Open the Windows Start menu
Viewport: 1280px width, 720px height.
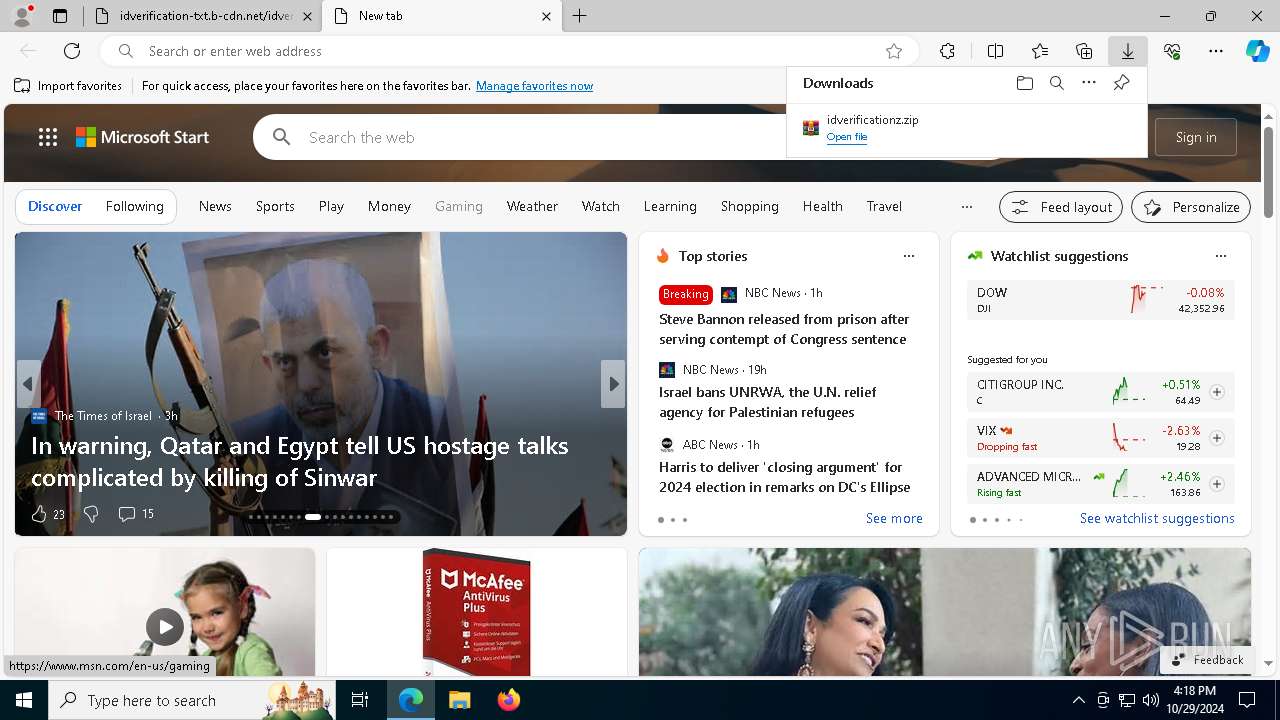pos(24,700)
